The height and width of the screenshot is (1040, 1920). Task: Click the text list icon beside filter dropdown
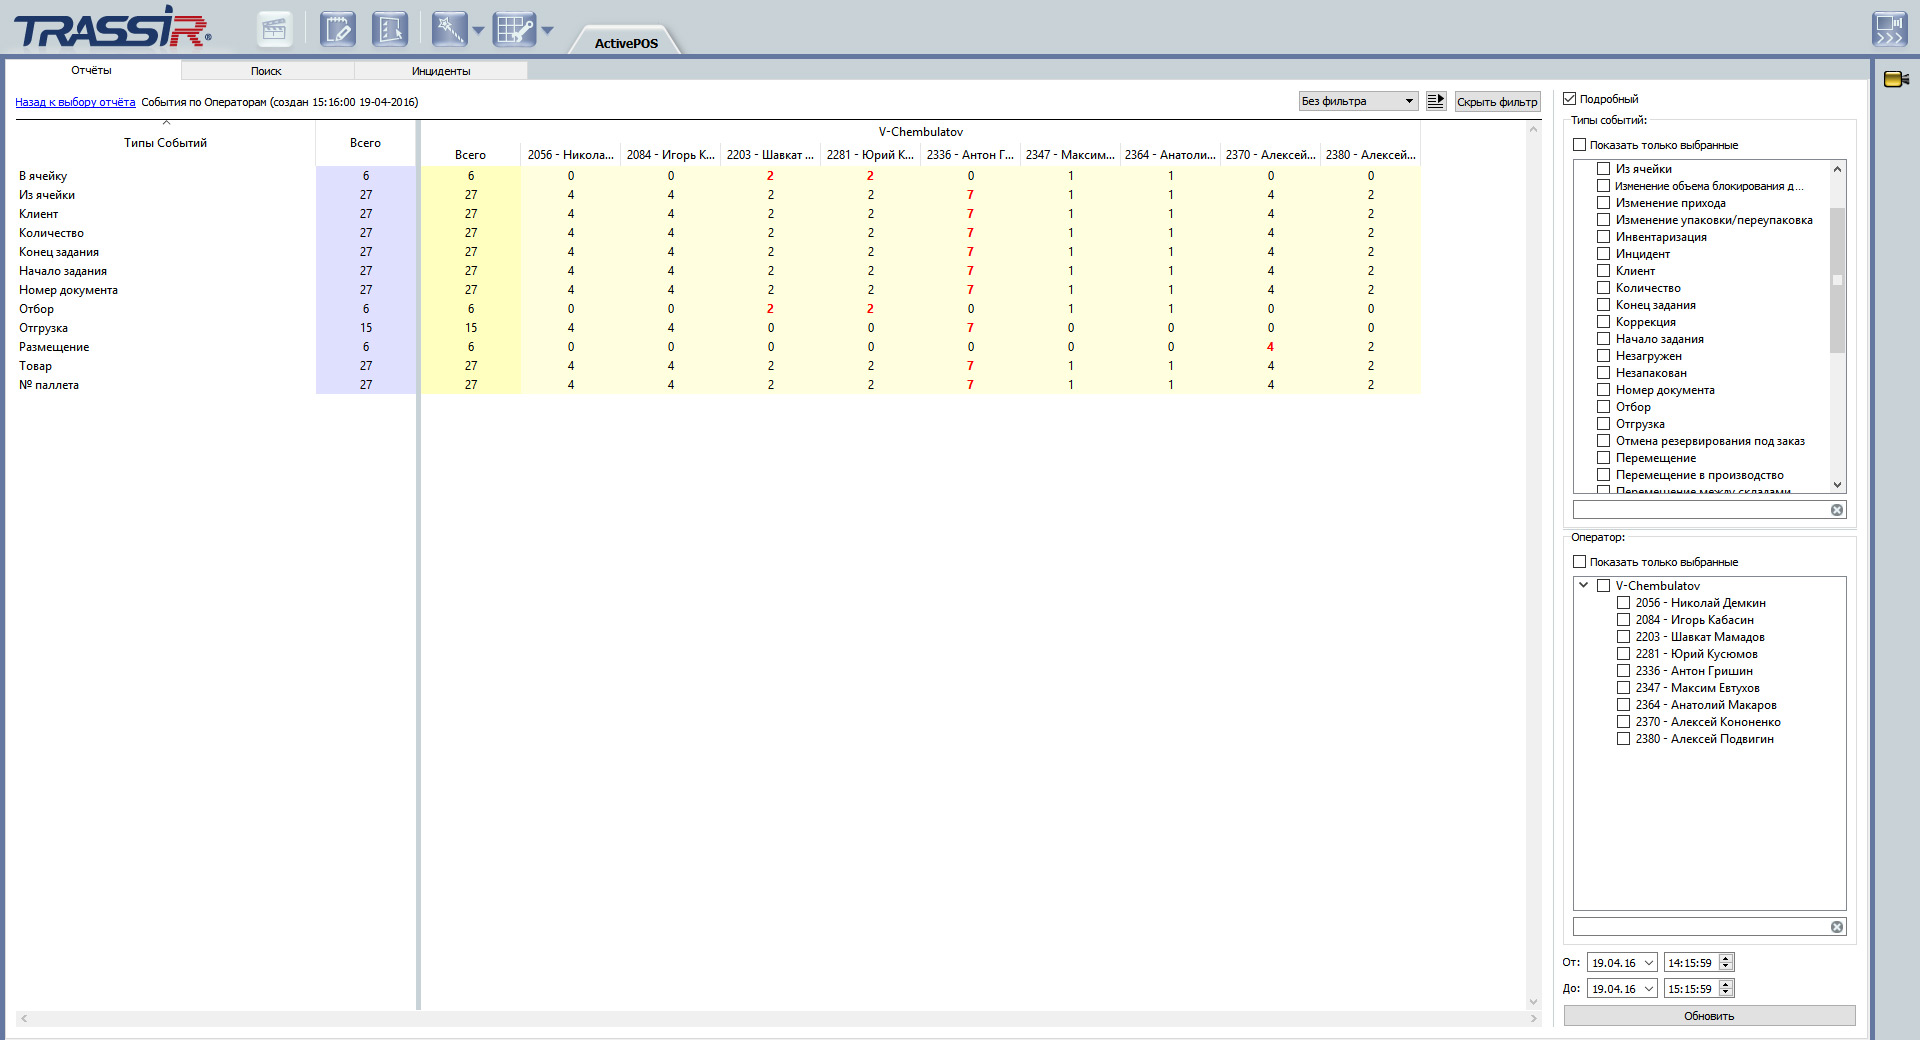point(1436,101)
